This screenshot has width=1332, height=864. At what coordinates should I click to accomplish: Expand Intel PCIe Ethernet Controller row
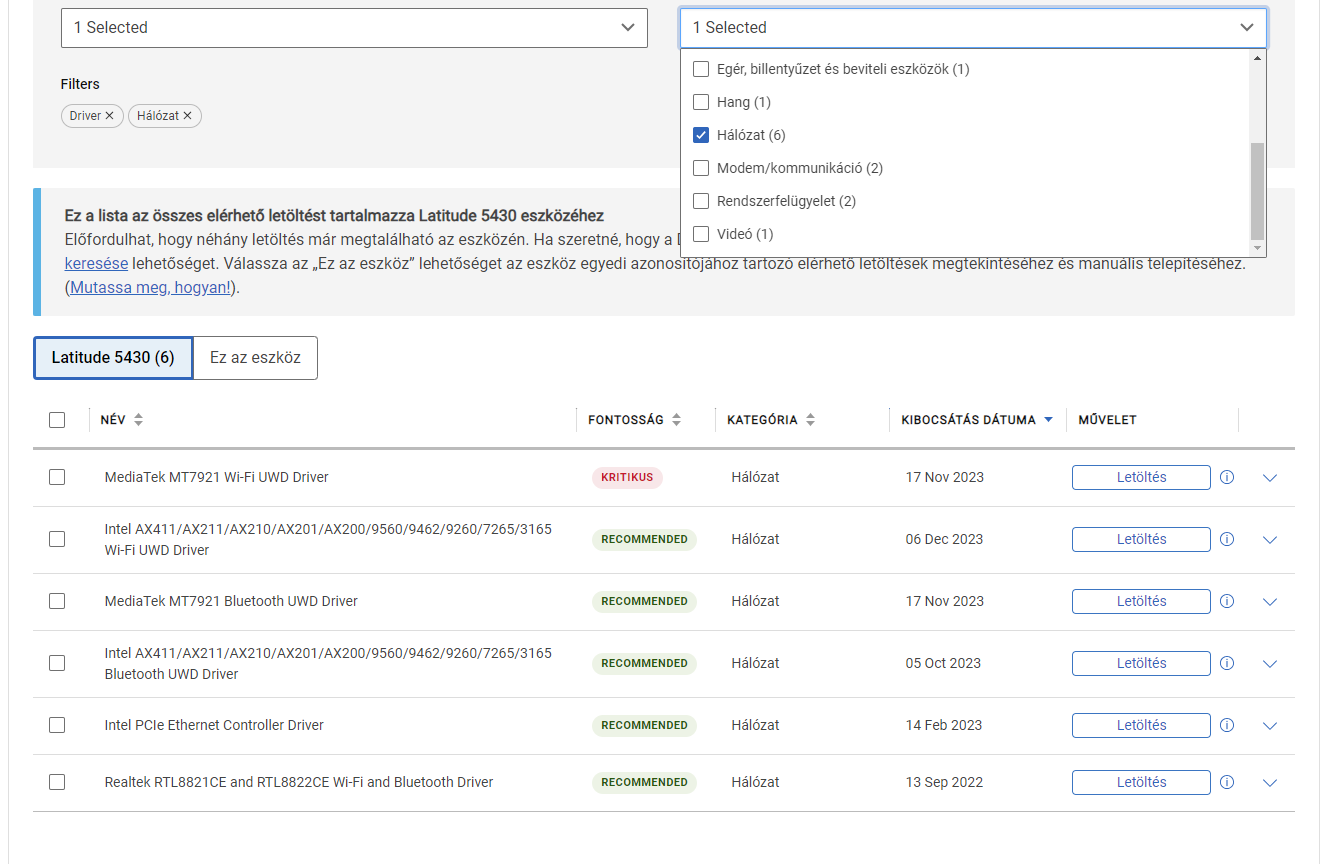(1270, 726)
